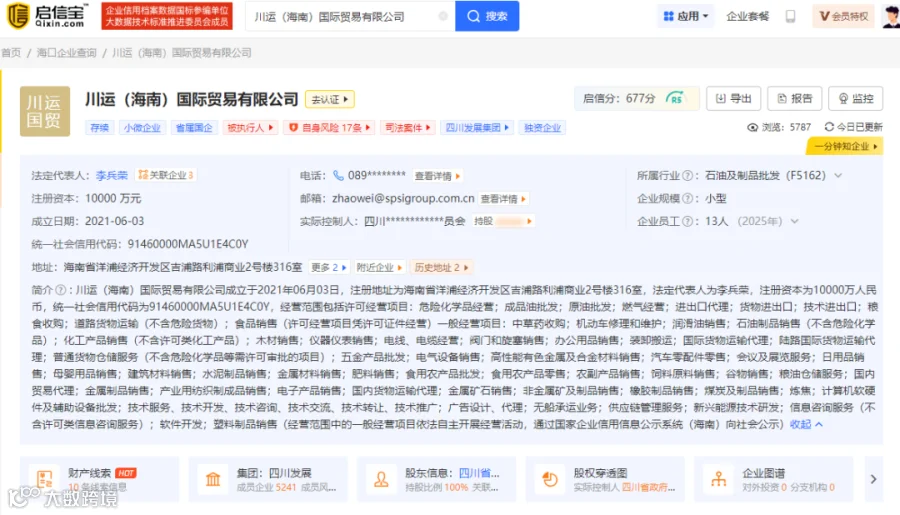Screen dimensions: 900x515
Task: Expand 自身风险 17条 risk tag
Action: (x=329, y=127)
